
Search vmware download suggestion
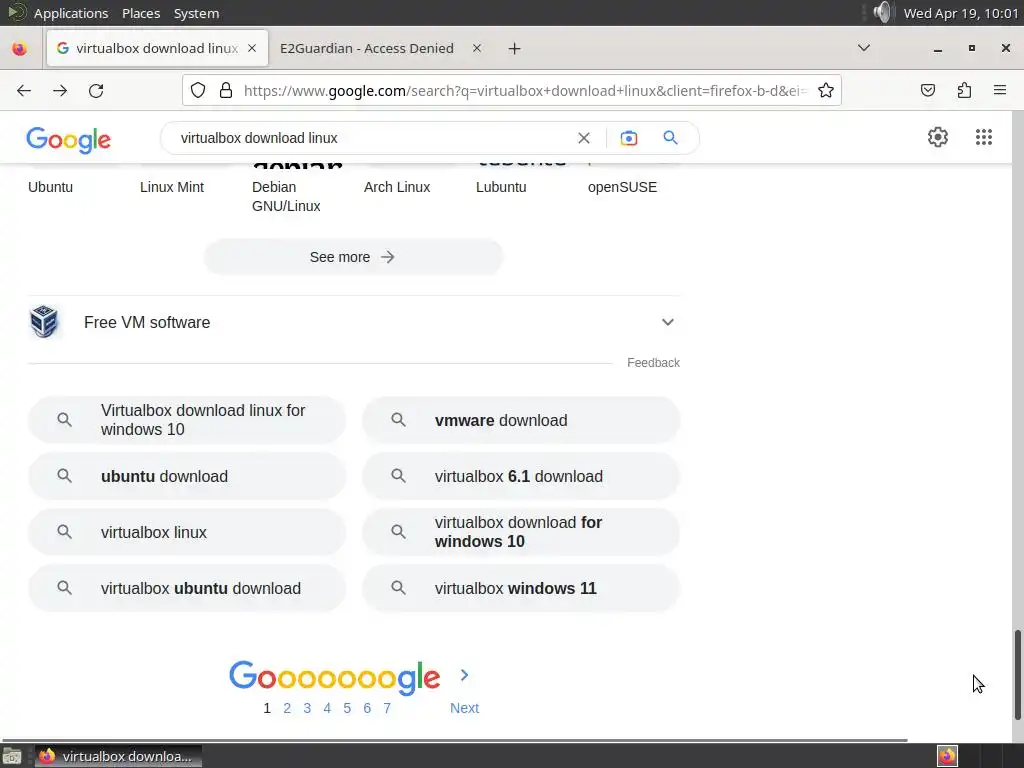click(x=520, y=420)
